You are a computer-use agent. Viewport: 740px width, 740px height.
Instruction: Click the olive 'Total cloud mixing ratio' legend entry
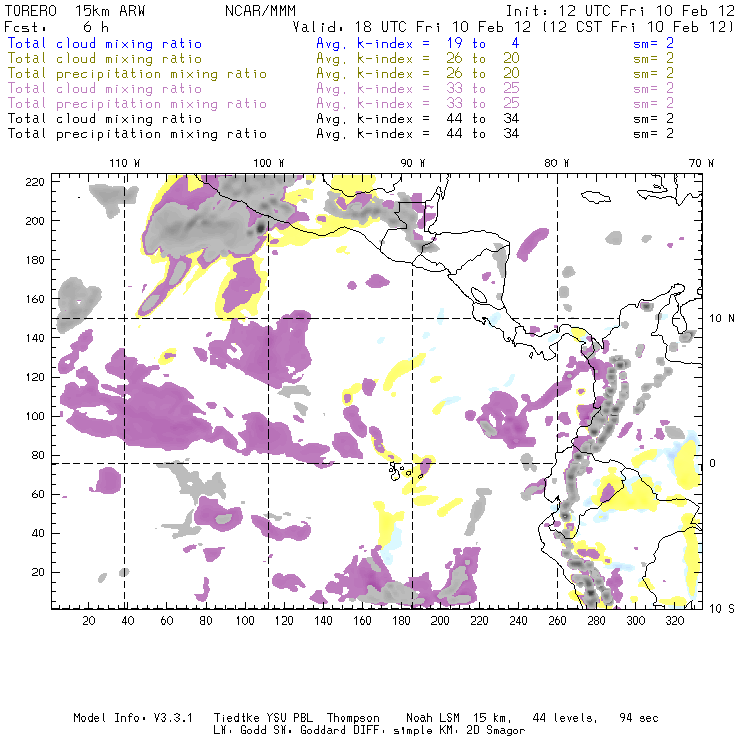tap(105, 59)
